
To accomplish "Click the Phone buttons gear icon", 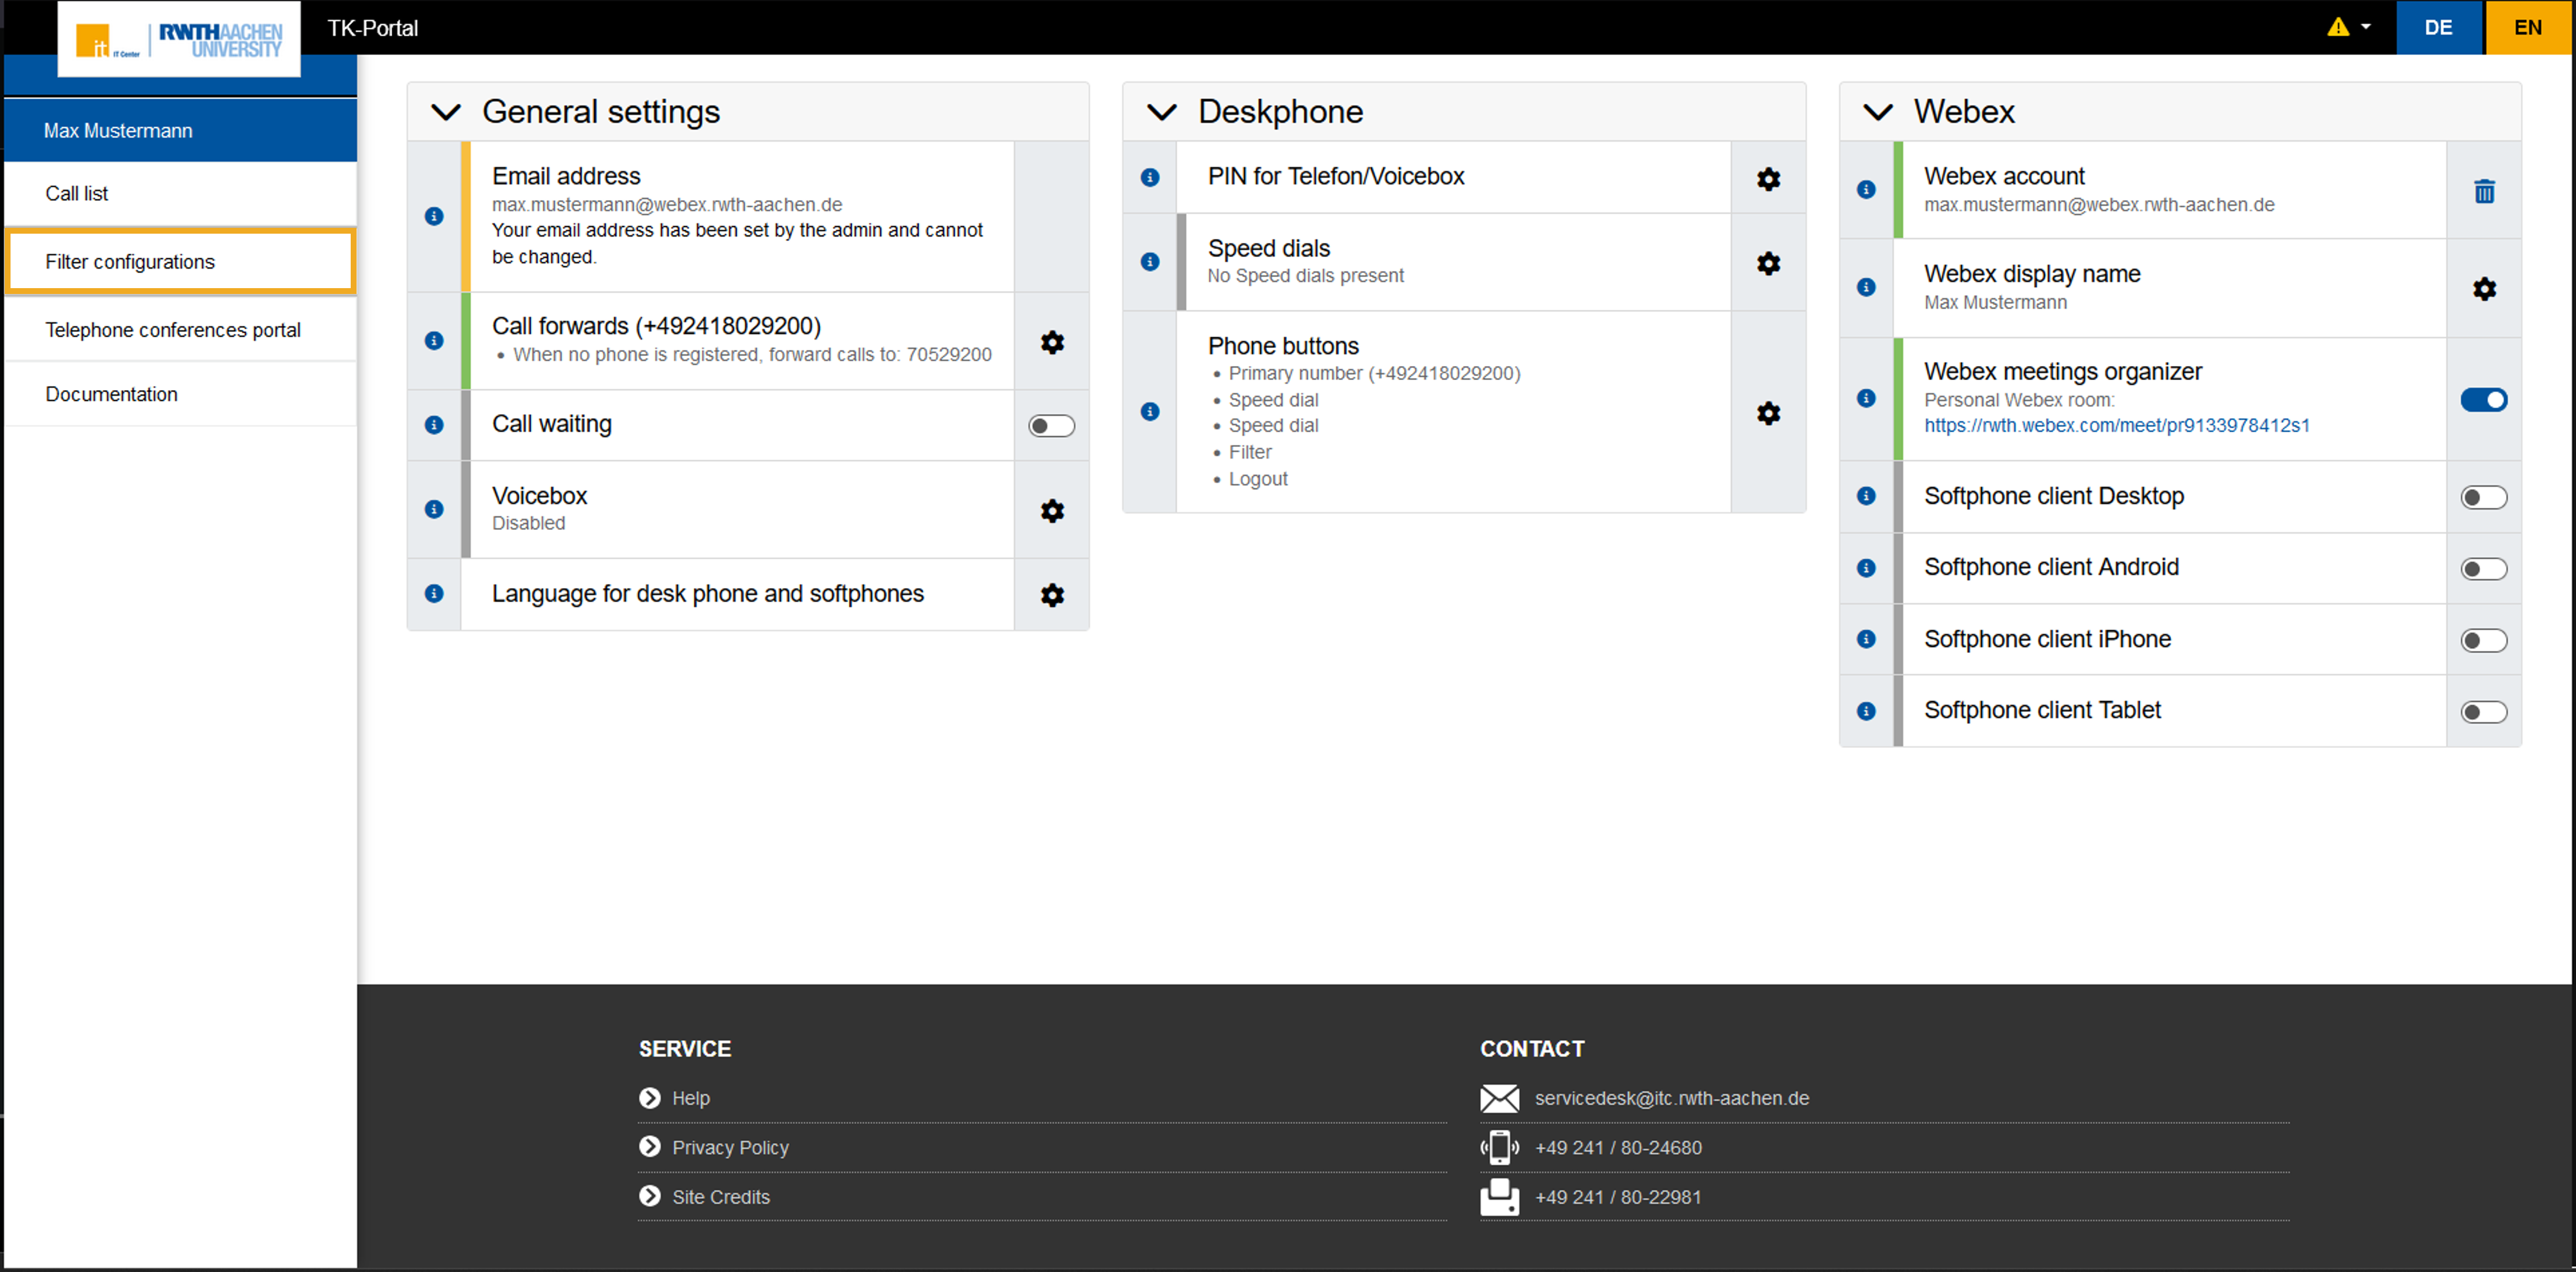I will coord(1768,413).
